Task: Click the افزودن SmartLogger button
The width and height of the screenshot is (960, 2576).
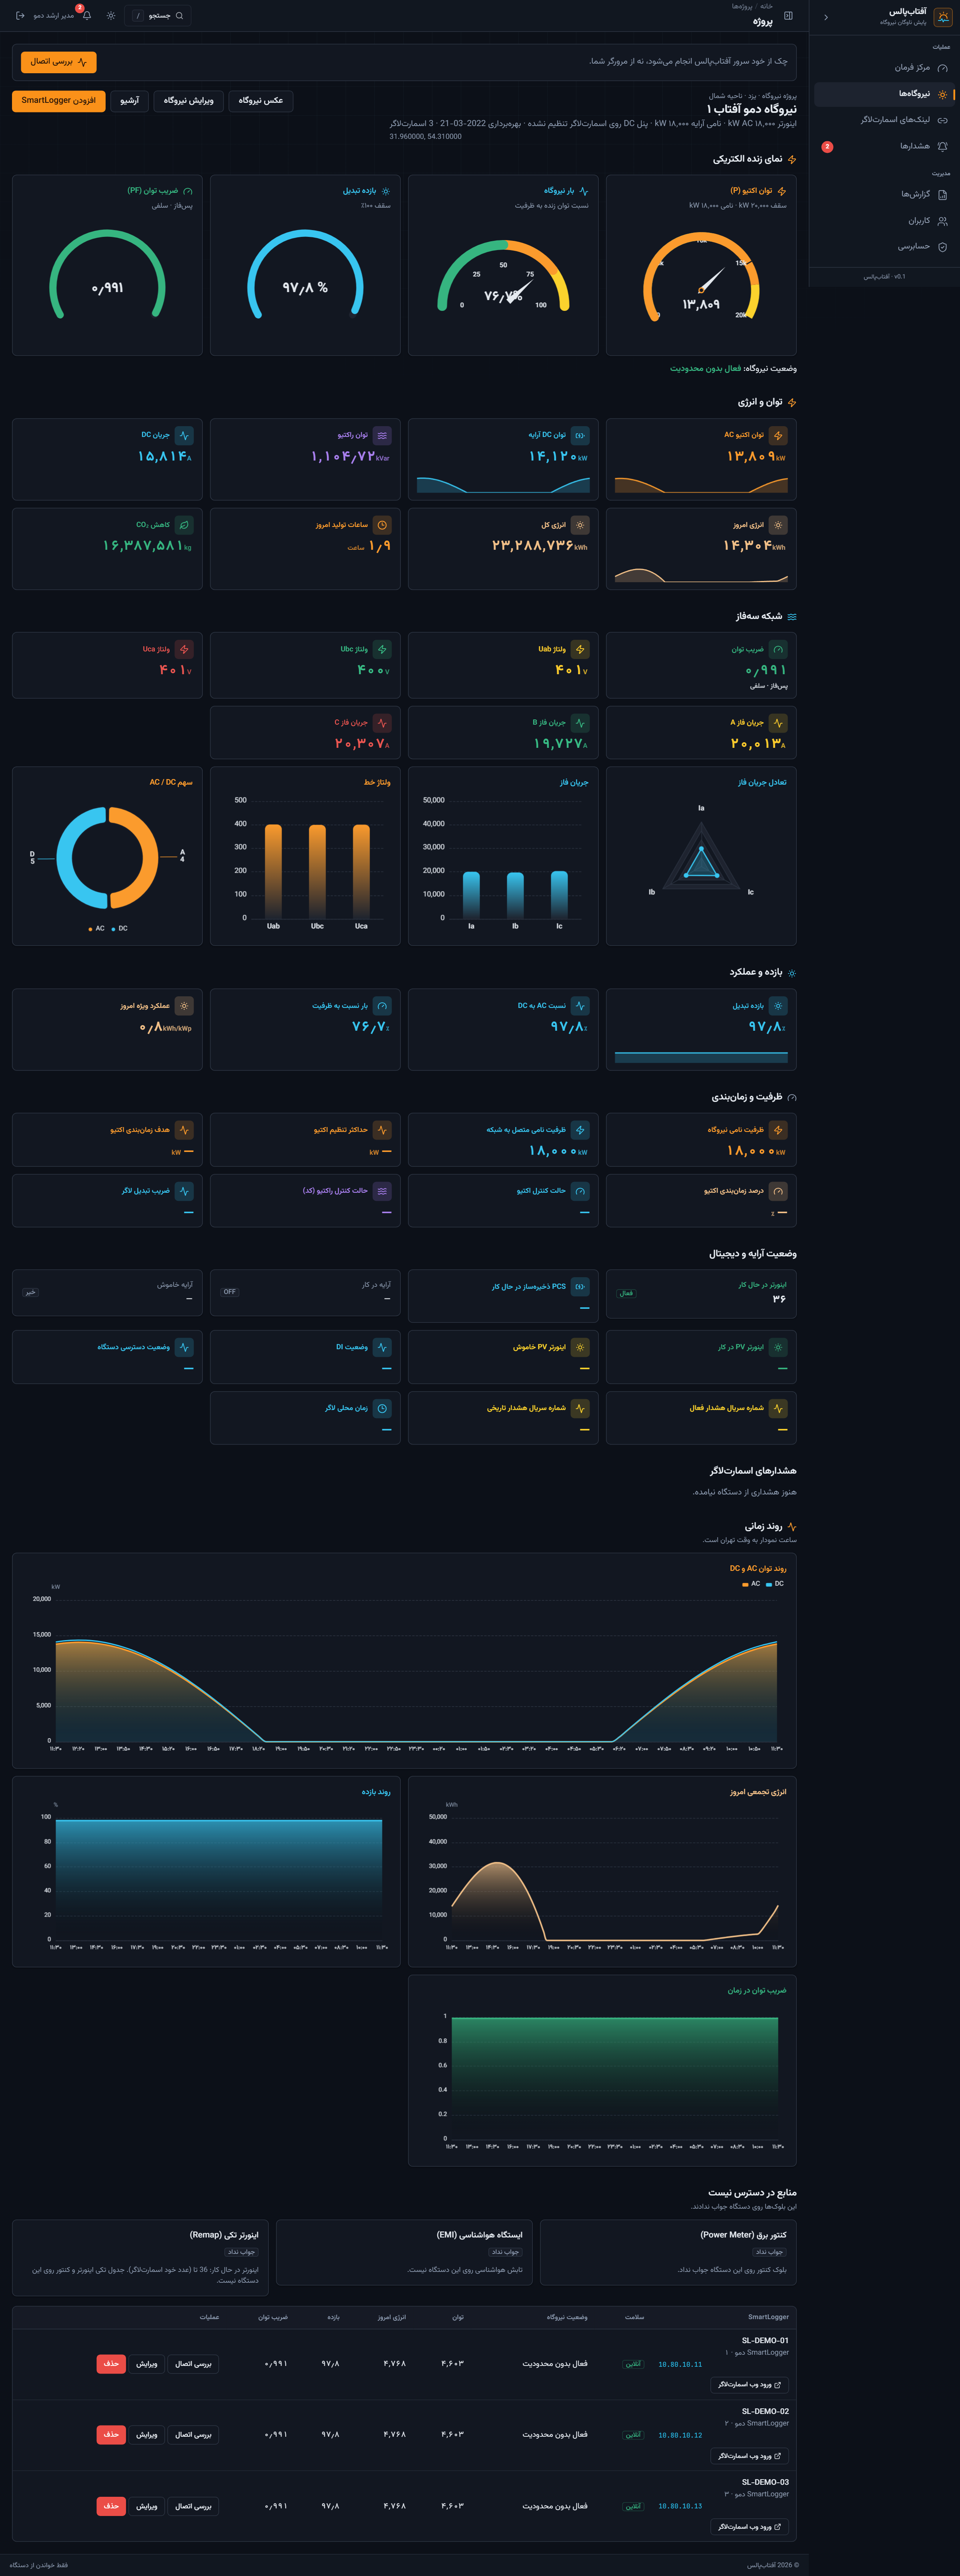Action: tap(59, 101)
